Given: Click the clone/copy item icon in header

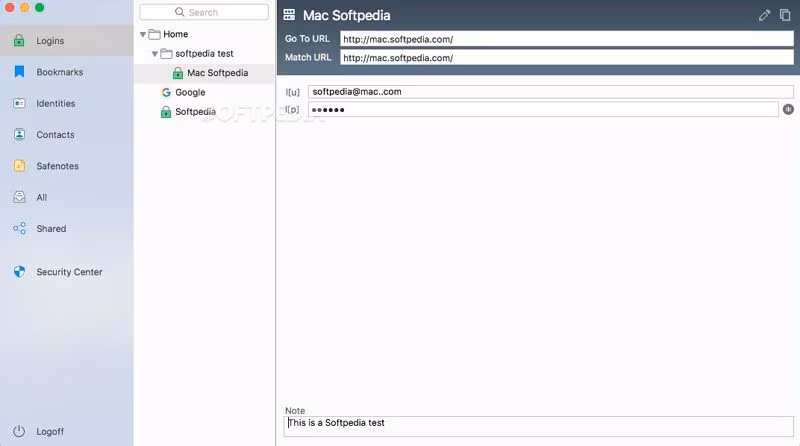Looking at the screenshot, I should [x=785, y=15].
